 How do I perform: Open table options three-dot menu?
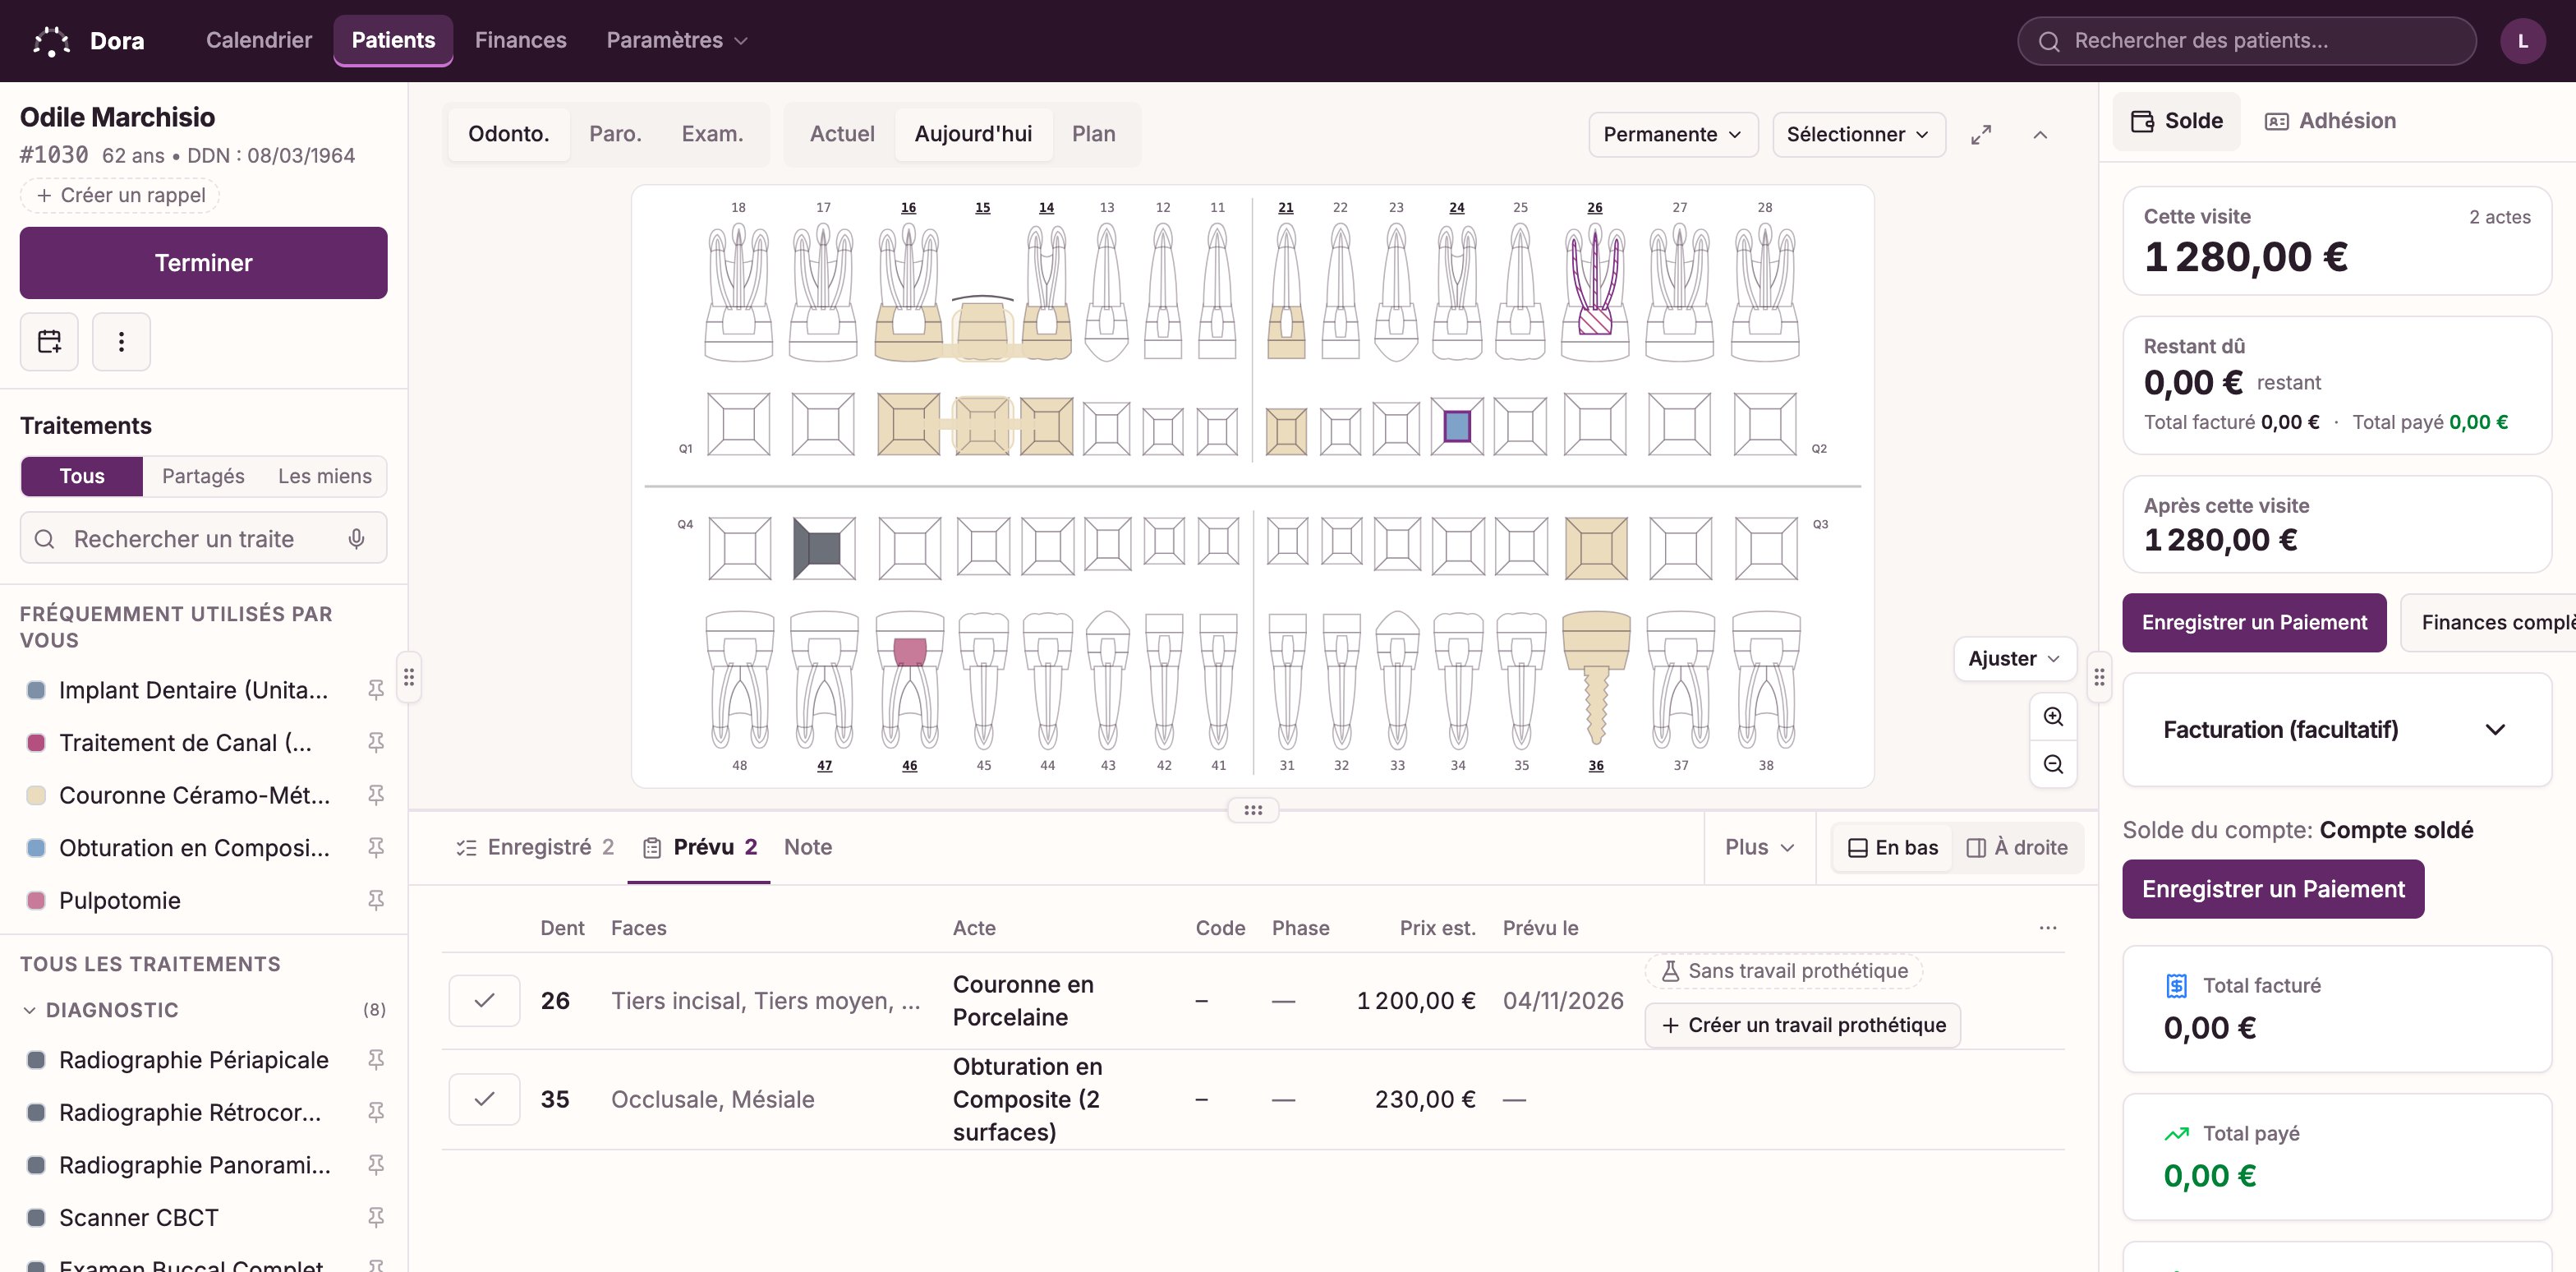[x=2048, y=928]
